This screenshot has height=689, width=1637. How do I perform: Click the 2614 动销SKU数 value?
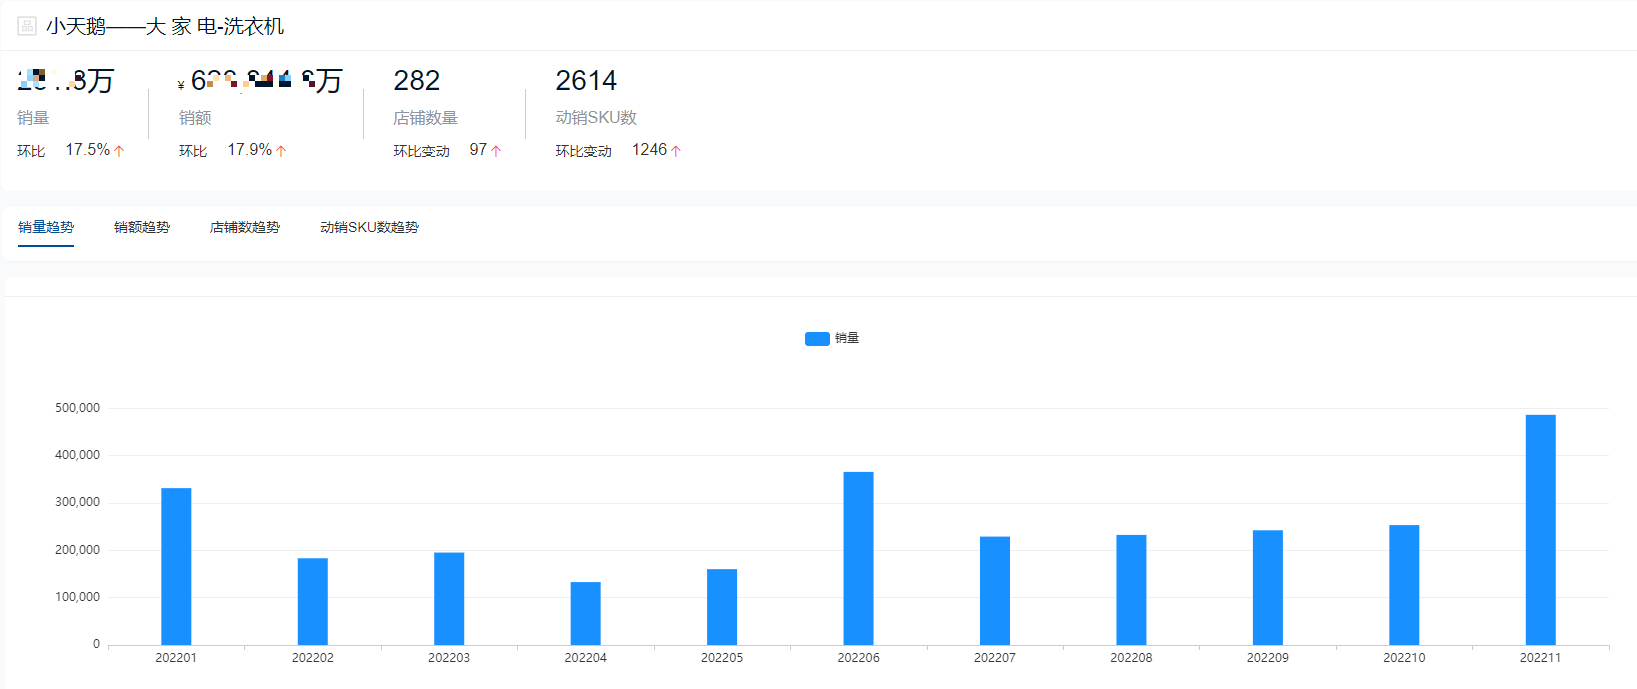coord(586,81)
